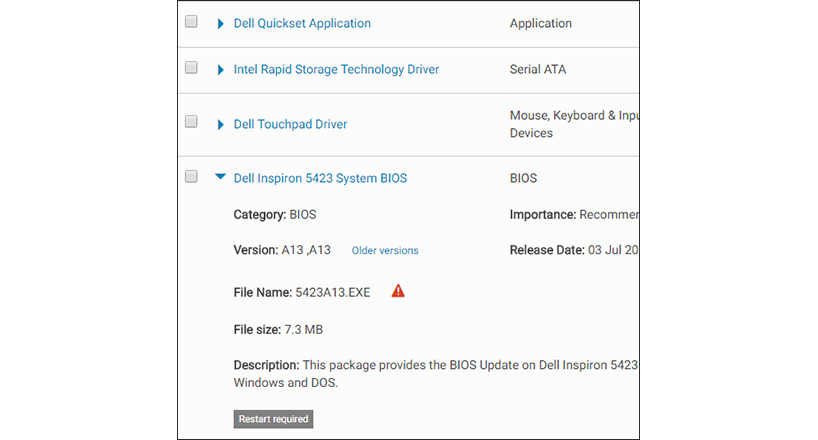Open the Dell Quickset Application link
The image size is (818, 440).
click(x=302, y=23)
